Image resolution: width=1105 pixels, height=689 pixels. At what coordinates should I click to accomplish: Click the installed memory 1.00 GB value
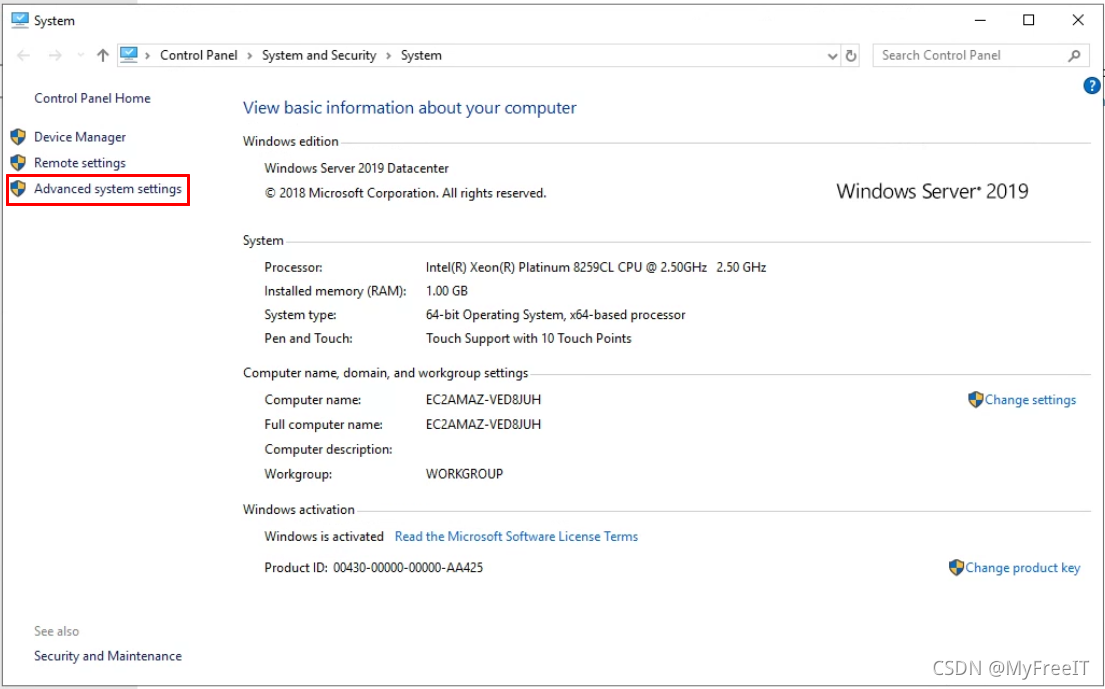tap(447, 291)
